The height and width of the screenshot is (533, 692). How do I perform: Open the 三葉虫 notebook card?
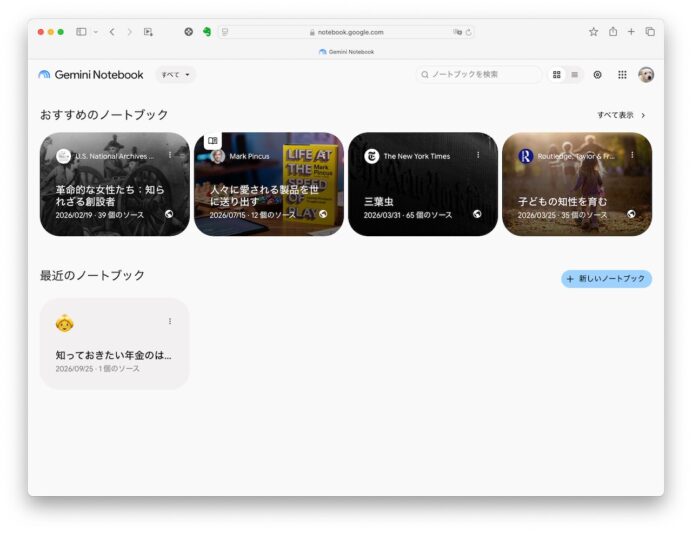tap(423, 184)
